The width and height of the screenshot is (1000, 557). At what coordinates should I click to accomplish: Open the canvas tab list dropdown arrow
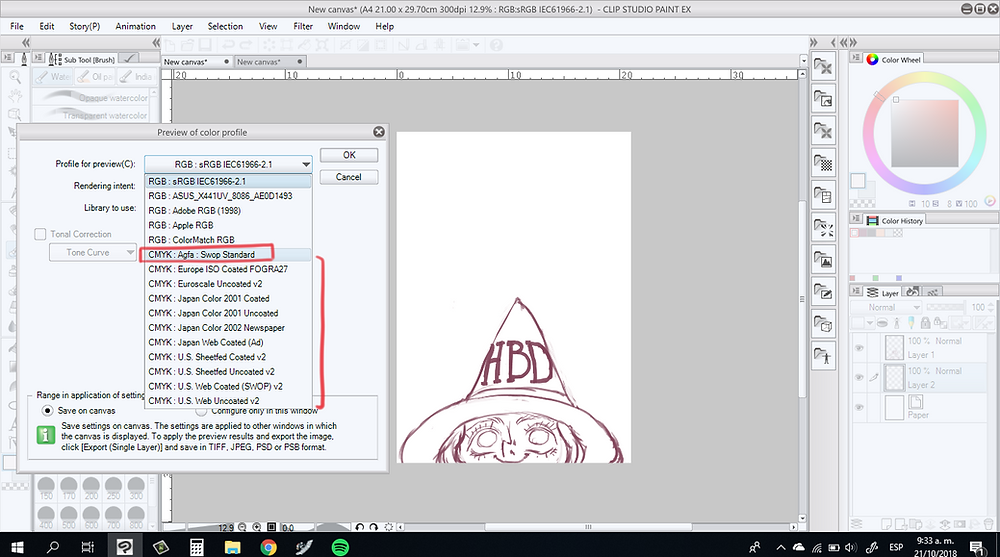pyautogui.click(x=803, y=61)
